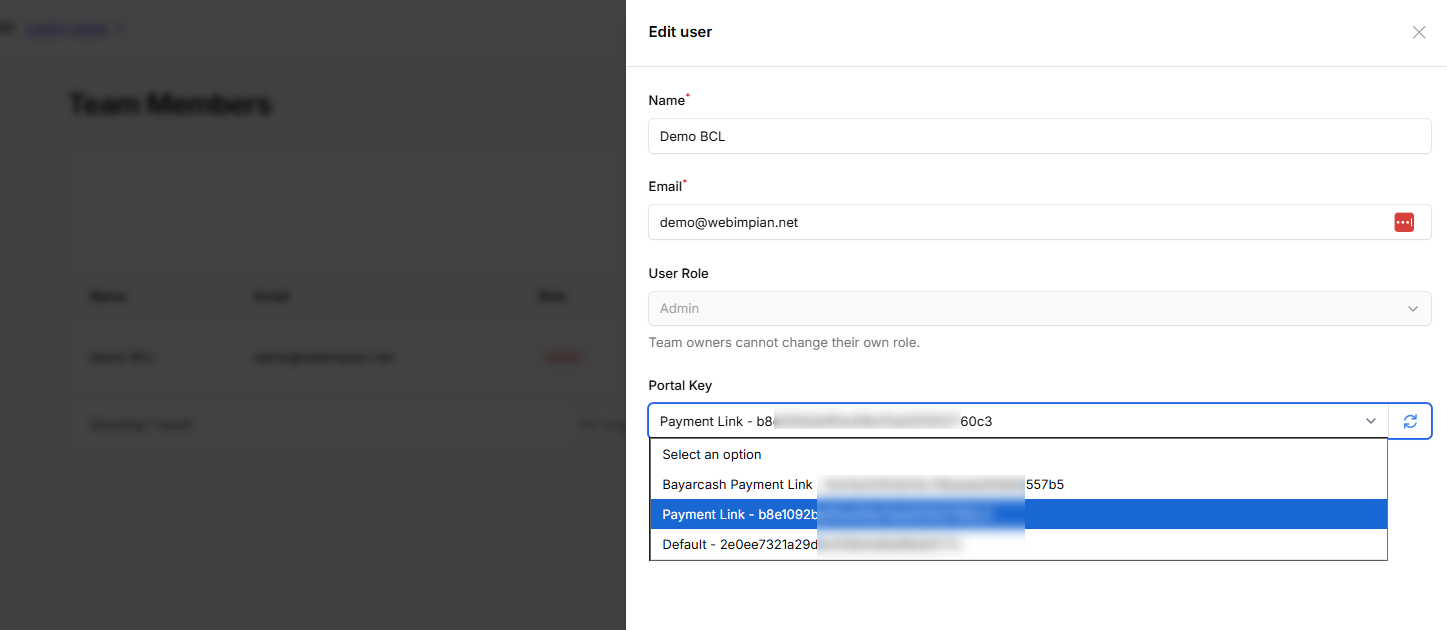1447x630 pixels.
Task: Click the sidebar toggle icon at top-left
Action: pos(5,28)
